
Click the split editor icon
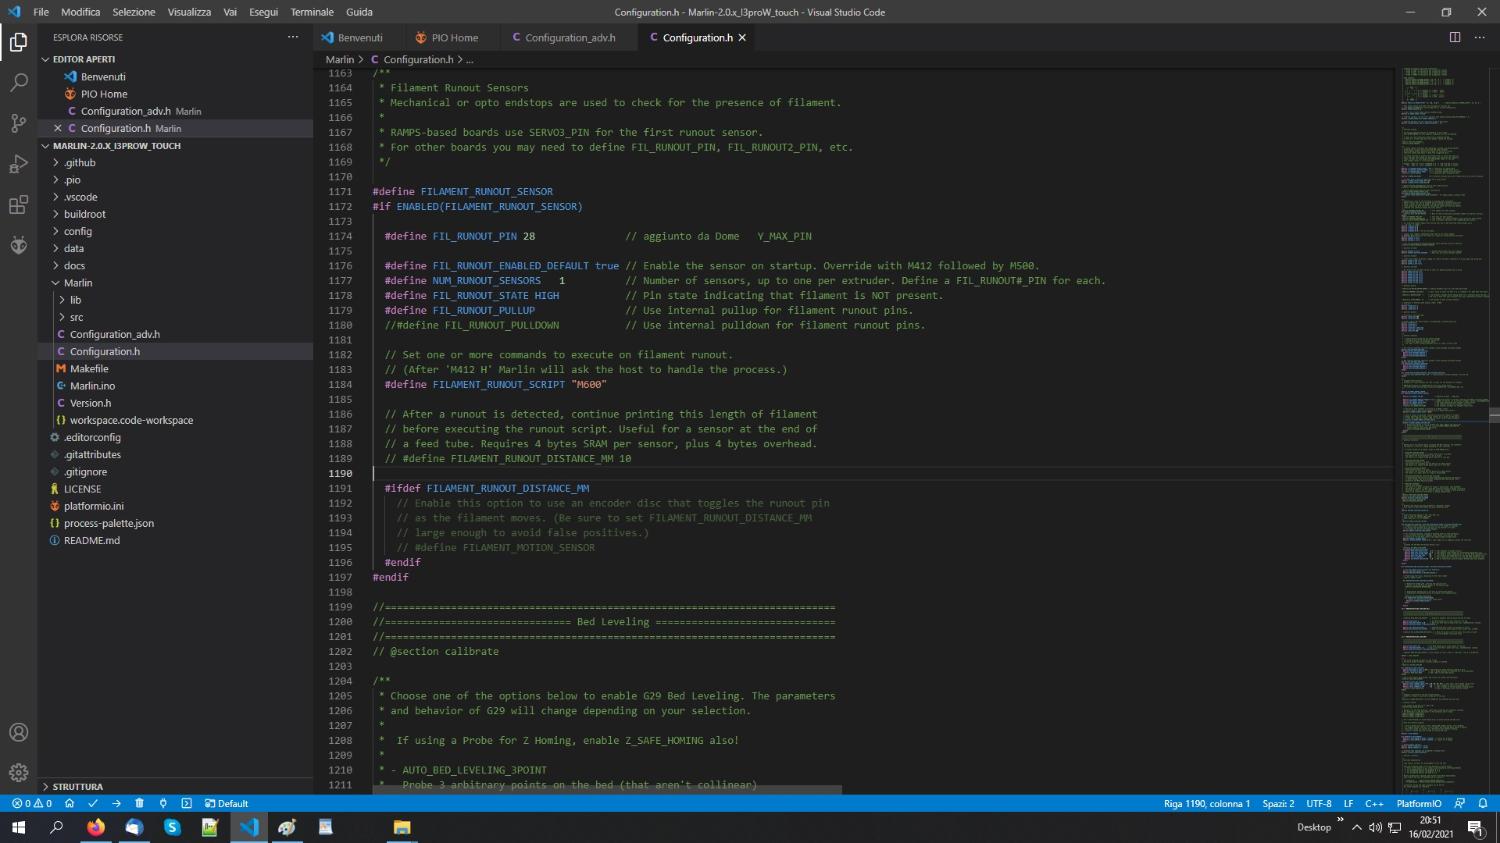coord(1454,37)
